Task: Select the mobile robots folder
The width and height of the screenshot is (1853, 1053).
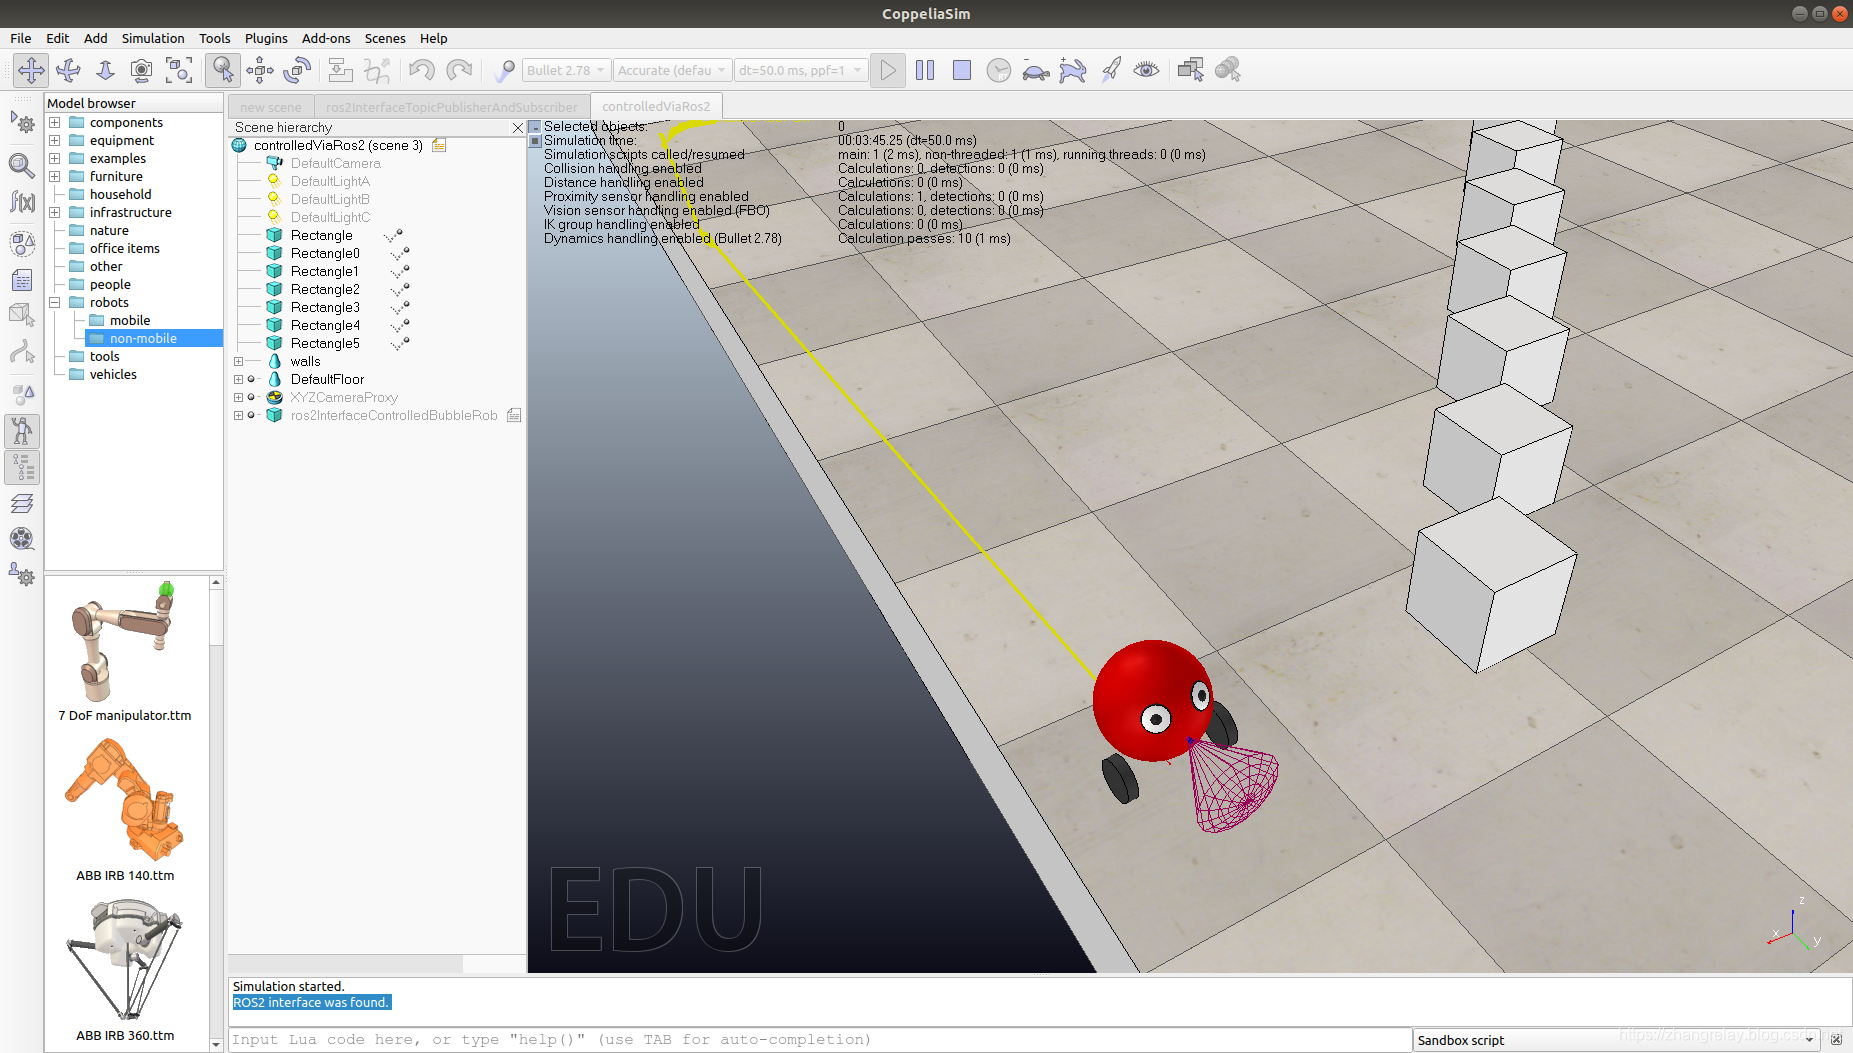Action: click(x=130, y=321)
